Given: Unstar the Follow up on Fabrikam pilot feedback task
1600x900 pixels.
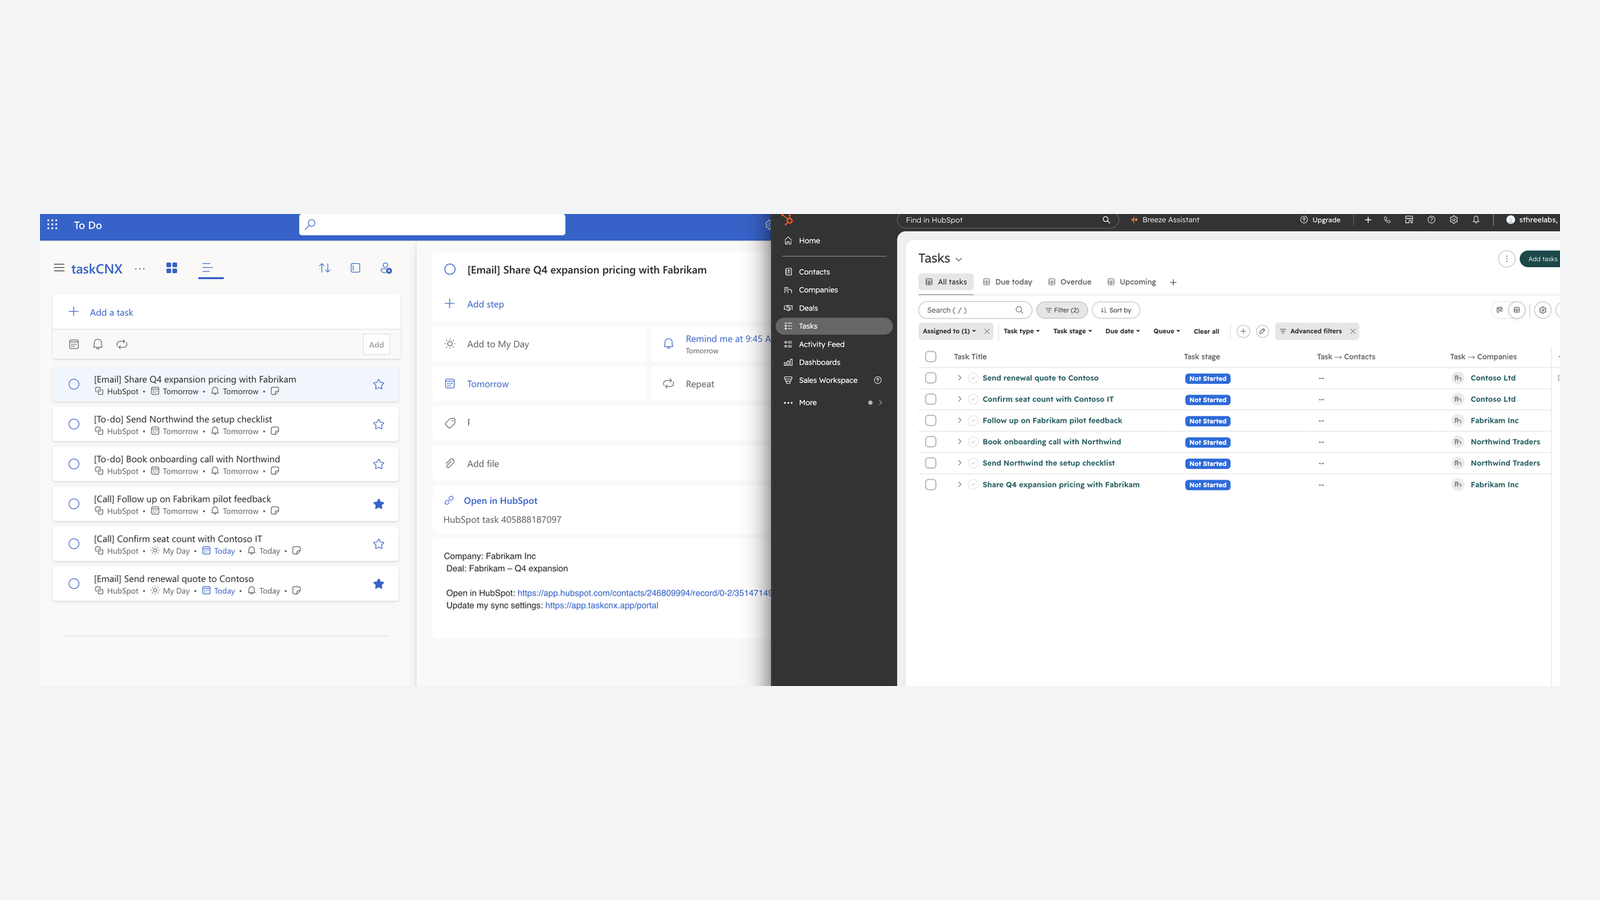Looking at the screenshot, I should click(379, 504).
